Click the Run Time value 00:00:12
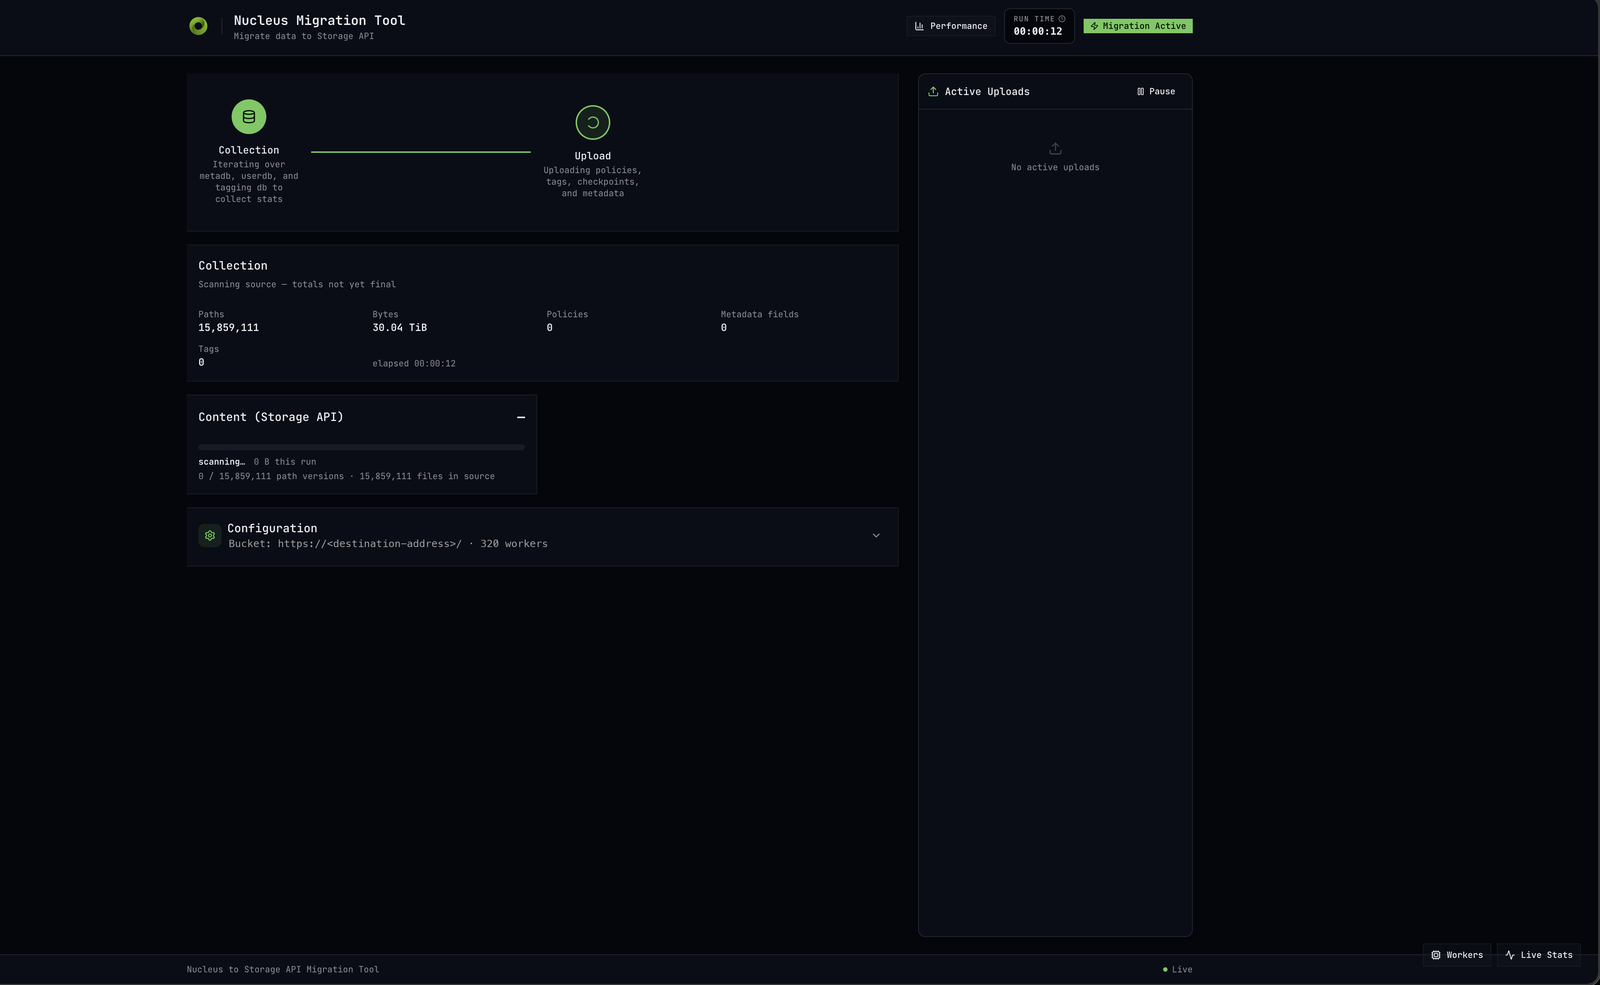The image size is (1600, 985). 1038,31
